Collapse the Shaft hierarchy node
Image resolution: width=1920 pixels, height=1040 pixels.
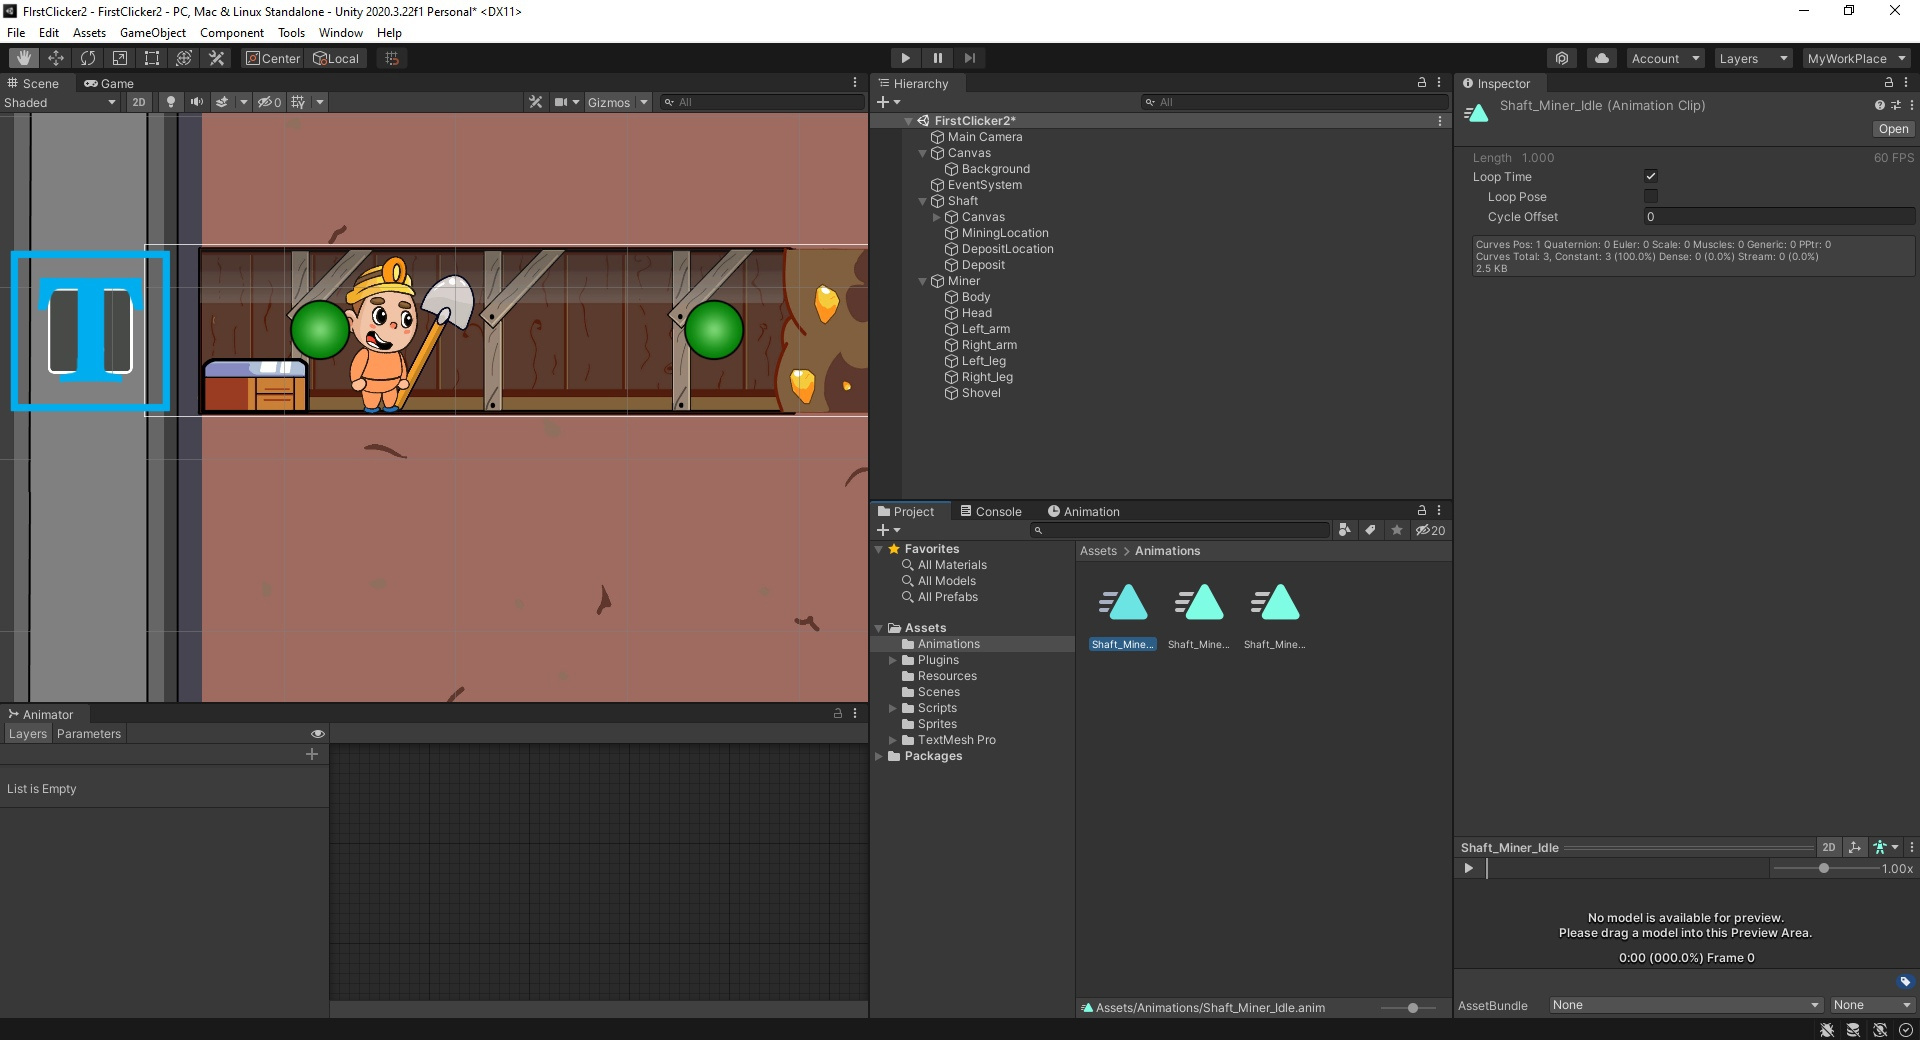[x=923, y=201]
